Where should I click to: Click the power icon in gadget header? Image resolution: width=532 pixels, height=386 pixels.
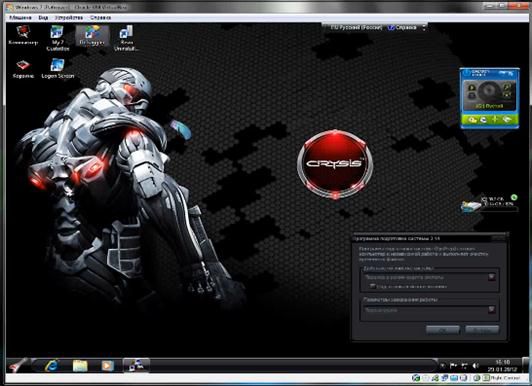[466, 72]
